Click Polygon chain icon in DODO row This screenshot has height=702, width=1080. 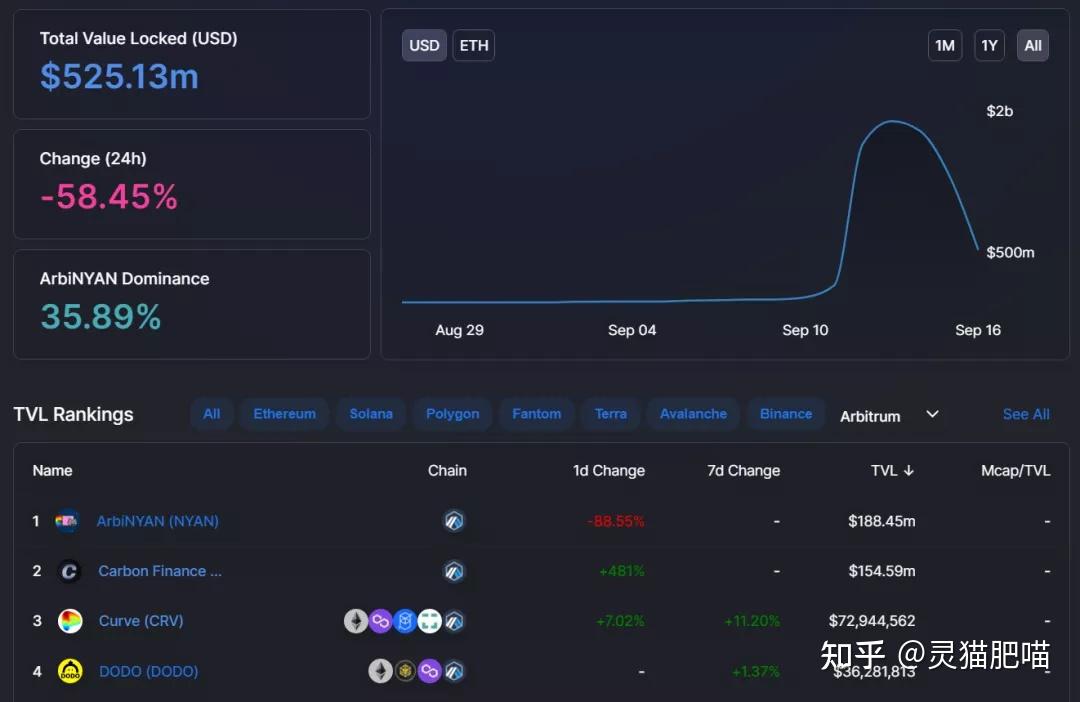(x=429, y=671)
